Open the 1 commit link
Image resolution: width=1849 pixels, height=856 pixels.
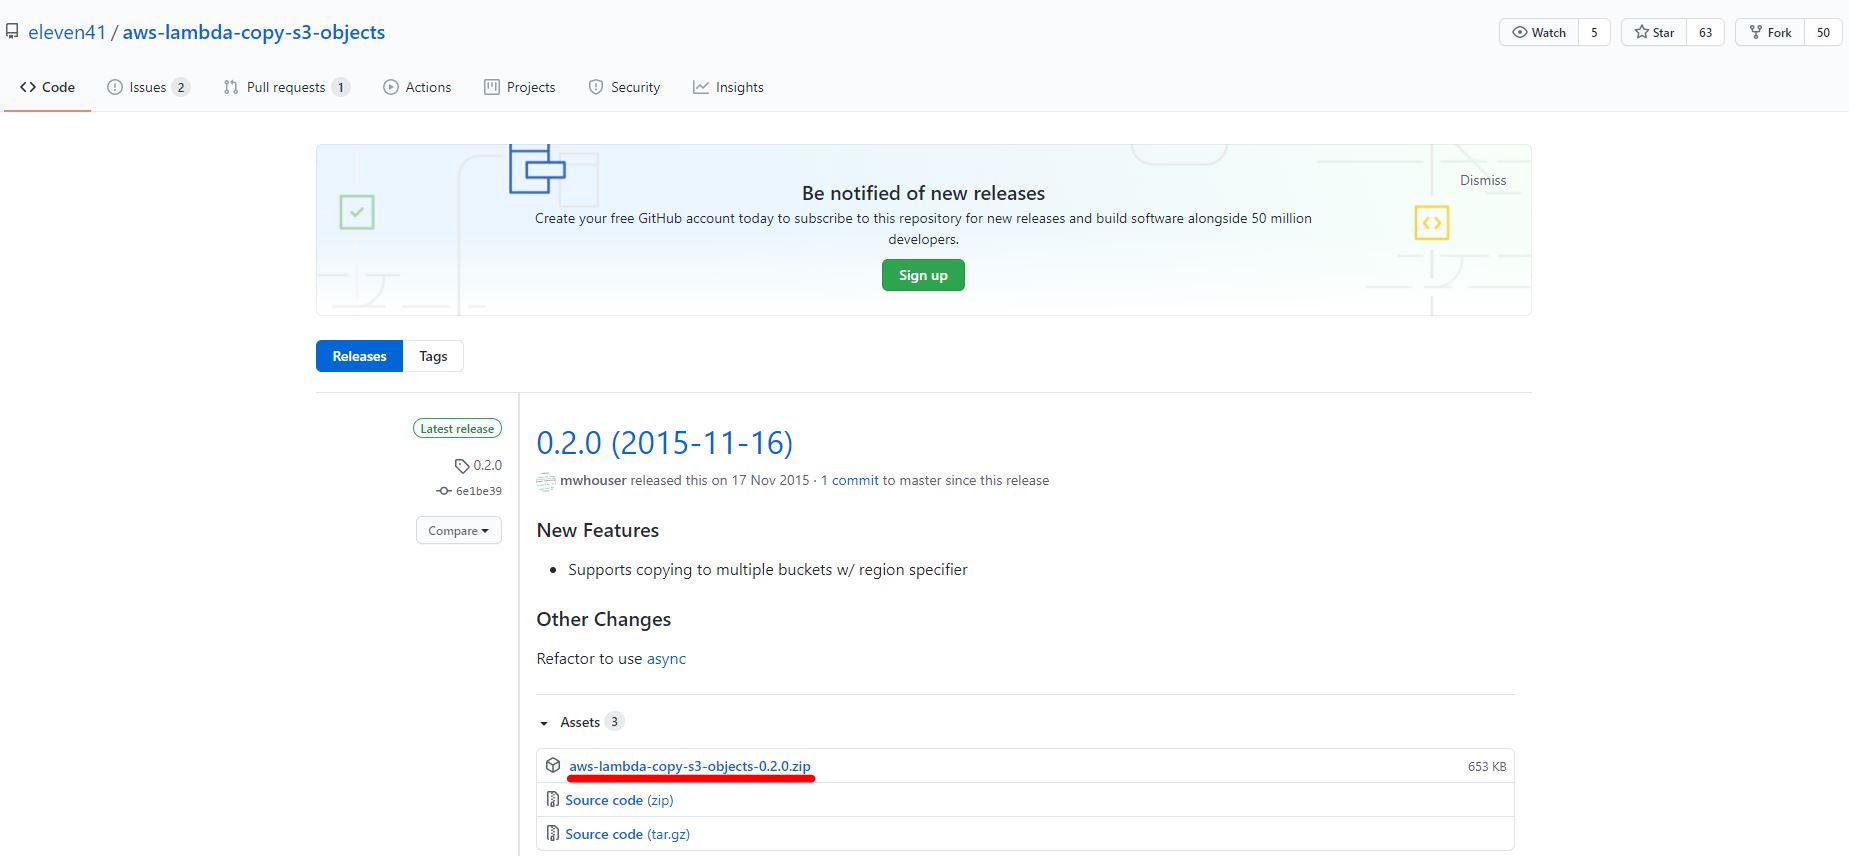coord(850,480)
